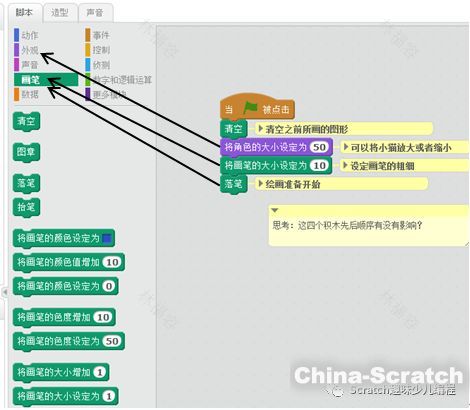470x410 pixels.
Task: Select the 图章 stamp block
Action: pos(26,152)
